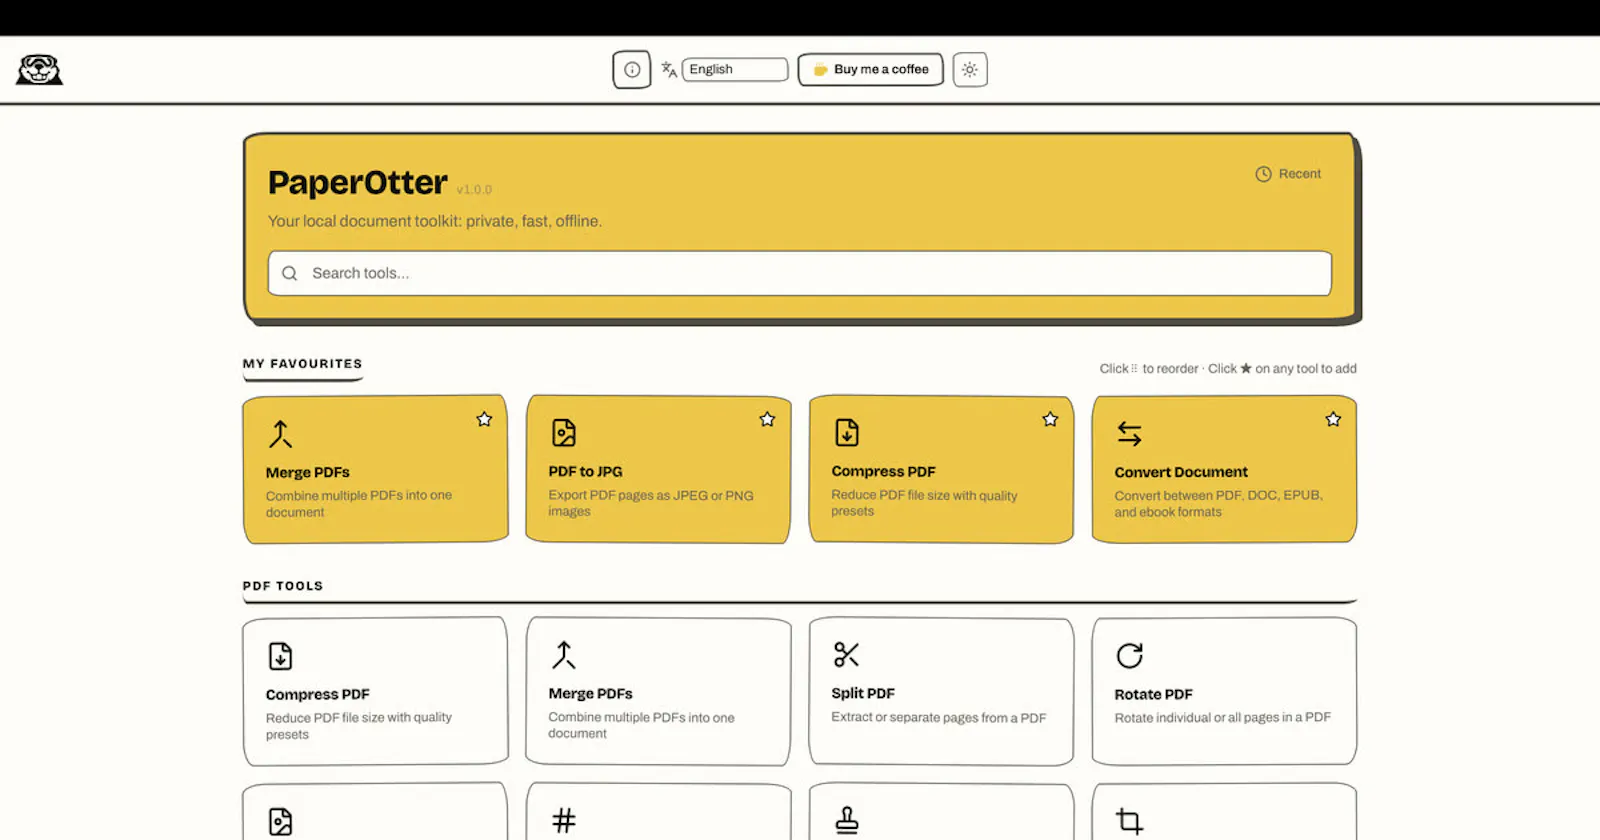Click 'Convert between PDF, DOC, EPUB' description
1600x840 pixels.
point(1219,503)
